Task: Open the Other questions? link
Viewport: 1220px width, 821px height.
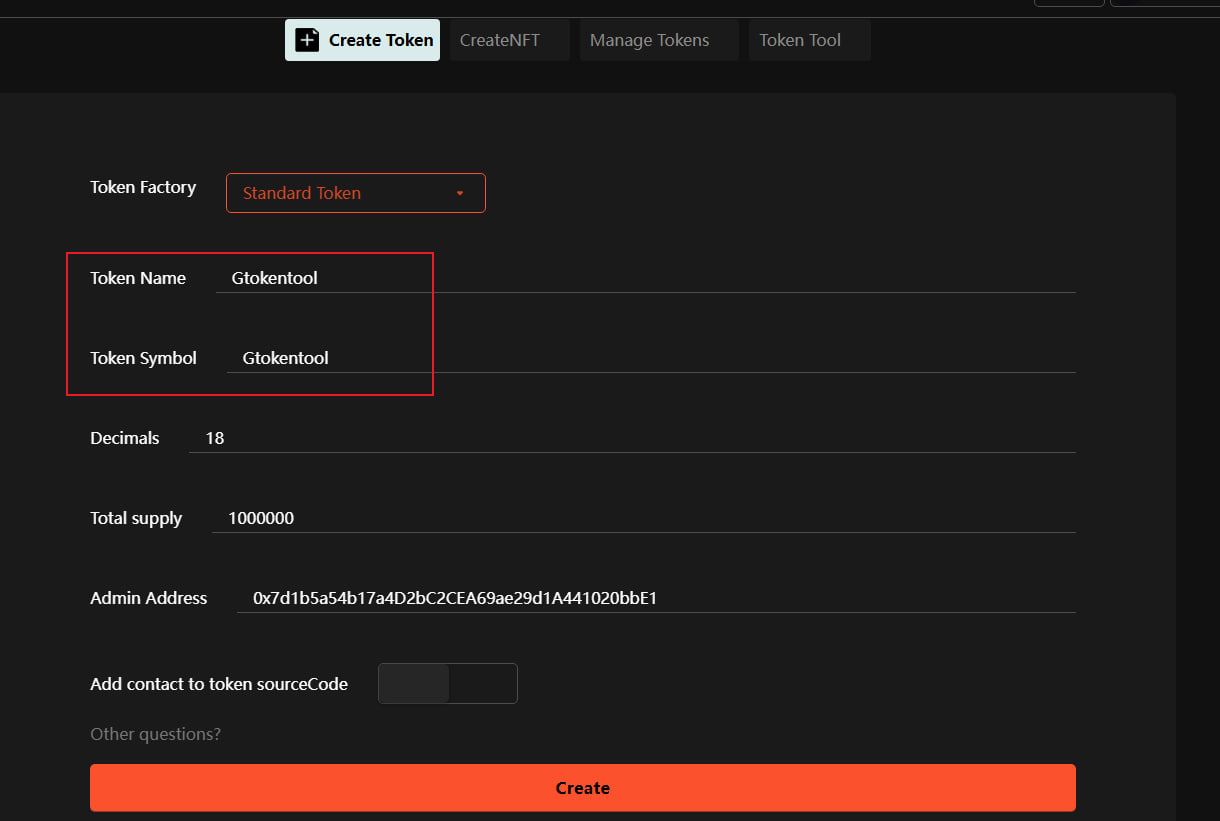Action: 155,734
